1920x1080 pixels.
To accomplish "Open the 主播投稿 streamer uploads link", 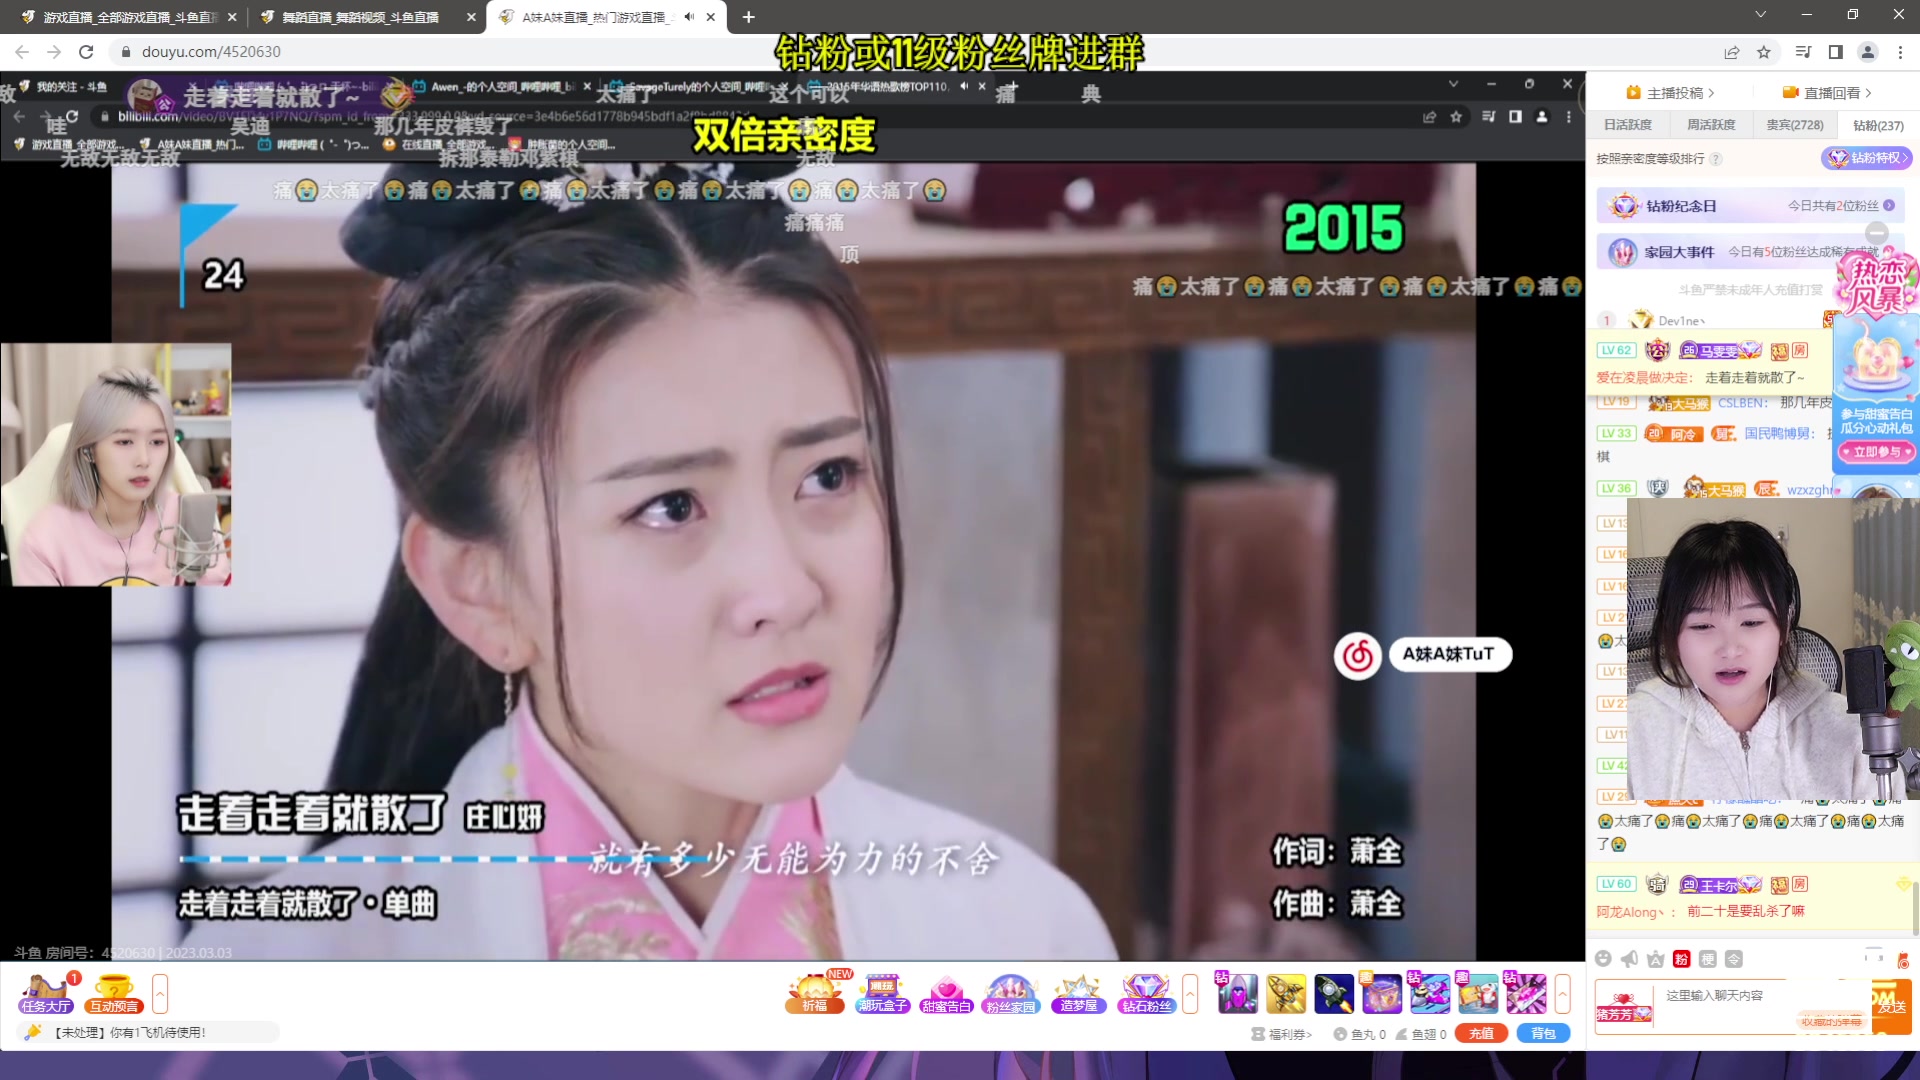I will [x=1670, y=93].
